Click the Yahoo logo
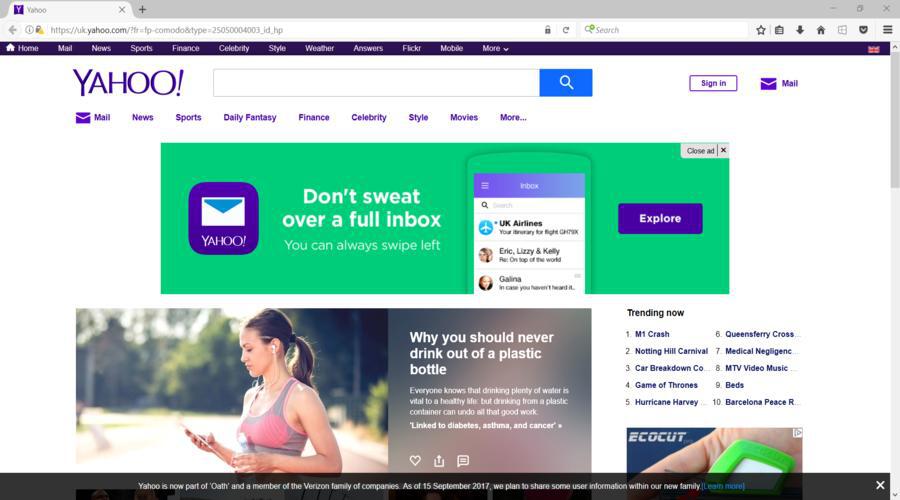Screen dimensions: 900x500 coord(128,83)
